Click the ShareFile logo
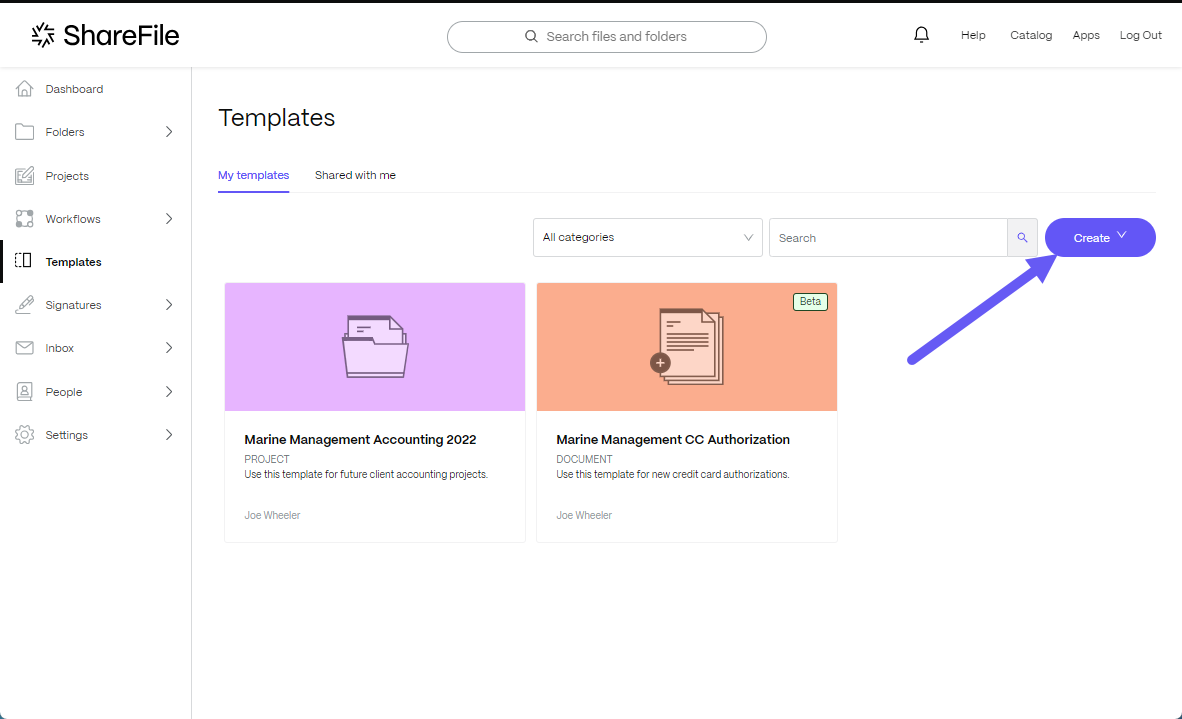The image size is (1182, 719). click(x=105, y=35)
